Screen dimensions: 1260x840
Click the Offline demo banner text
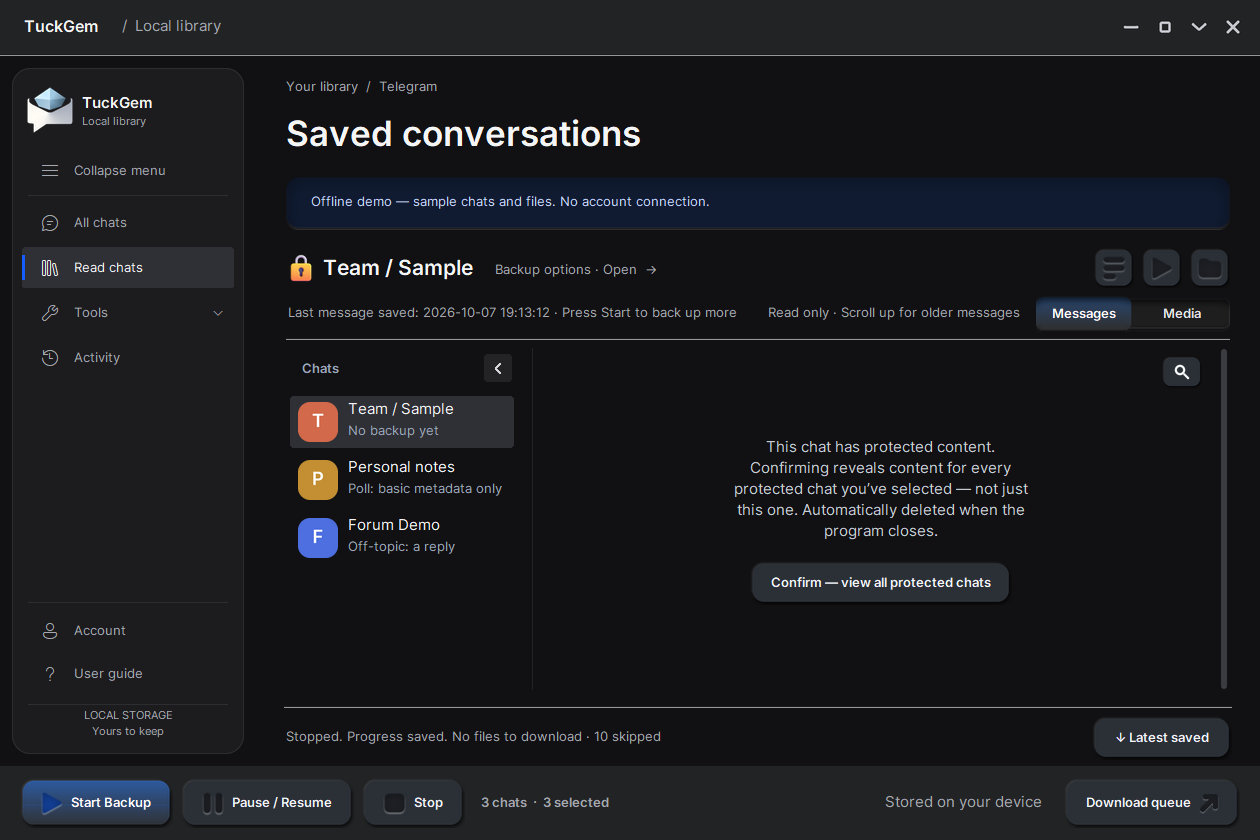coord(510,202)
